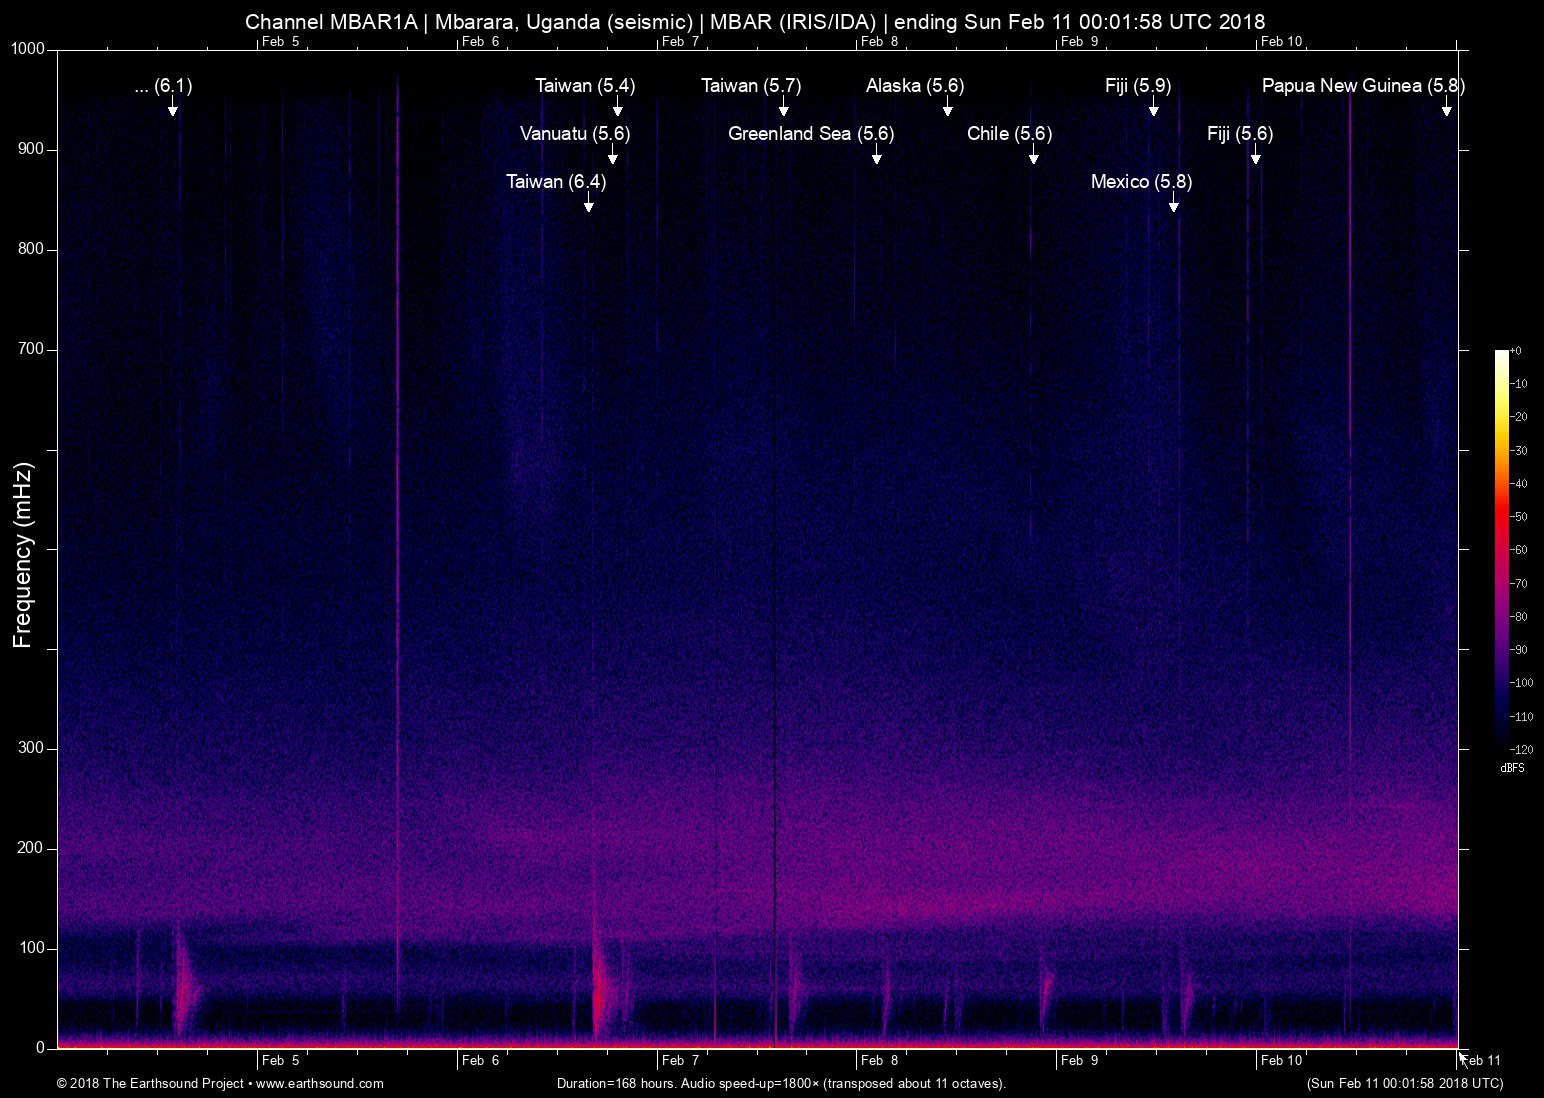Select the Taiwan (5.7) event label
Image resolution: width=1544 pixels, height=1098 pixels.
(x=751, y=86)
